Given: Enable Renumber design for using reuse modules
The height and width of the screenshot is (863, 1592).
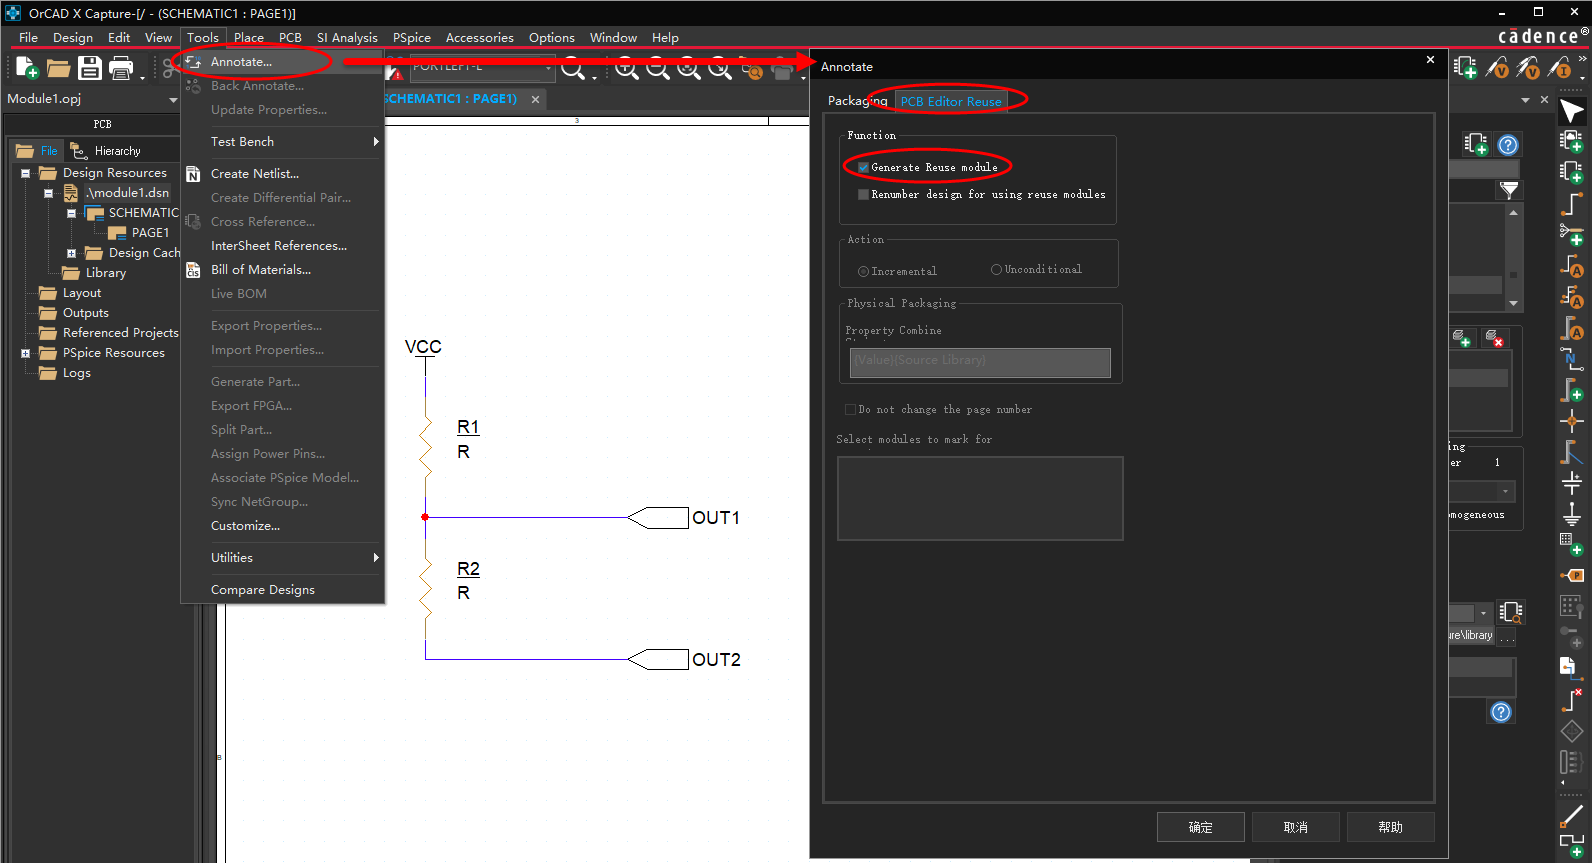Looking at the screenshot, I should (863, 195).
